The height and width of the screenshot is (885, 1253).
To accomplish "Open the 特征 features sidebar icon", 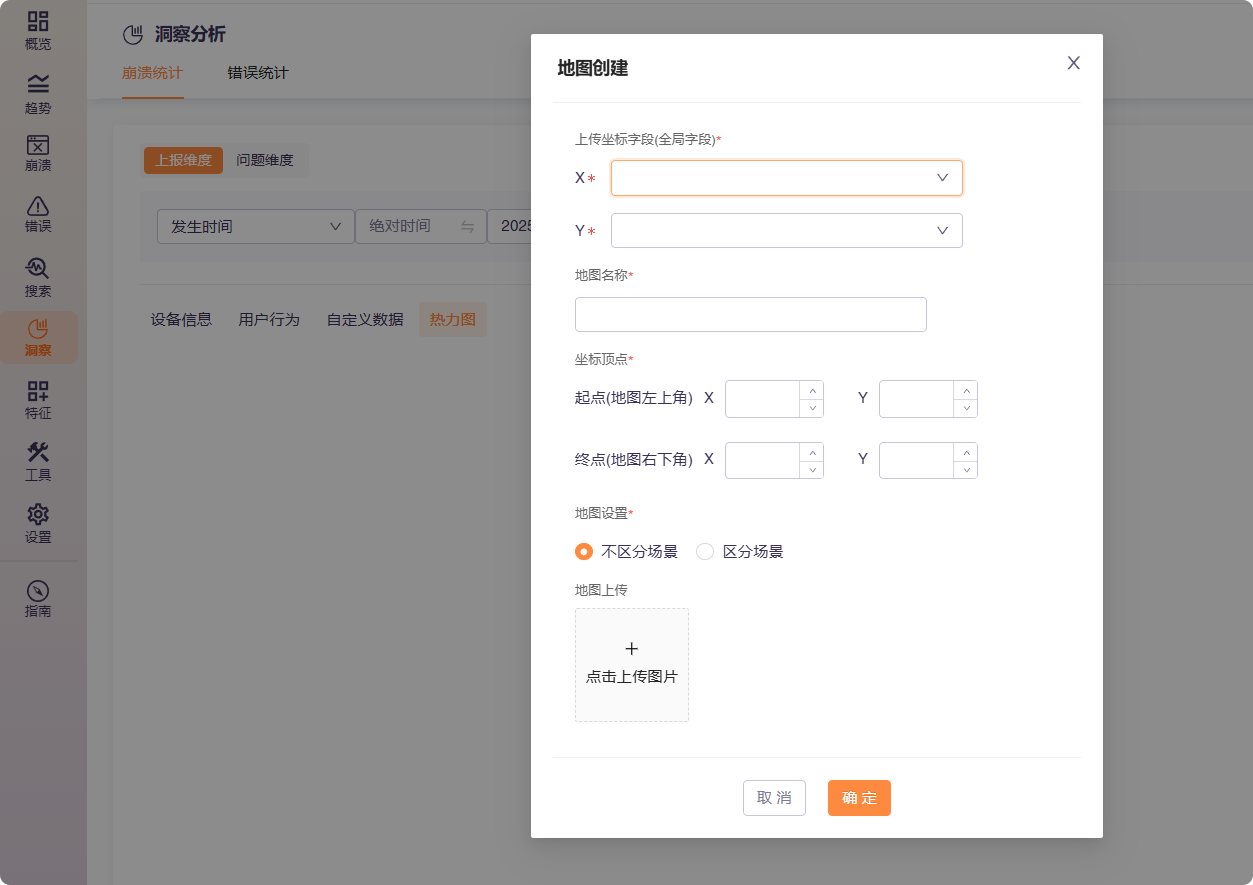I will pyautogui.click(x=38, y=392).
